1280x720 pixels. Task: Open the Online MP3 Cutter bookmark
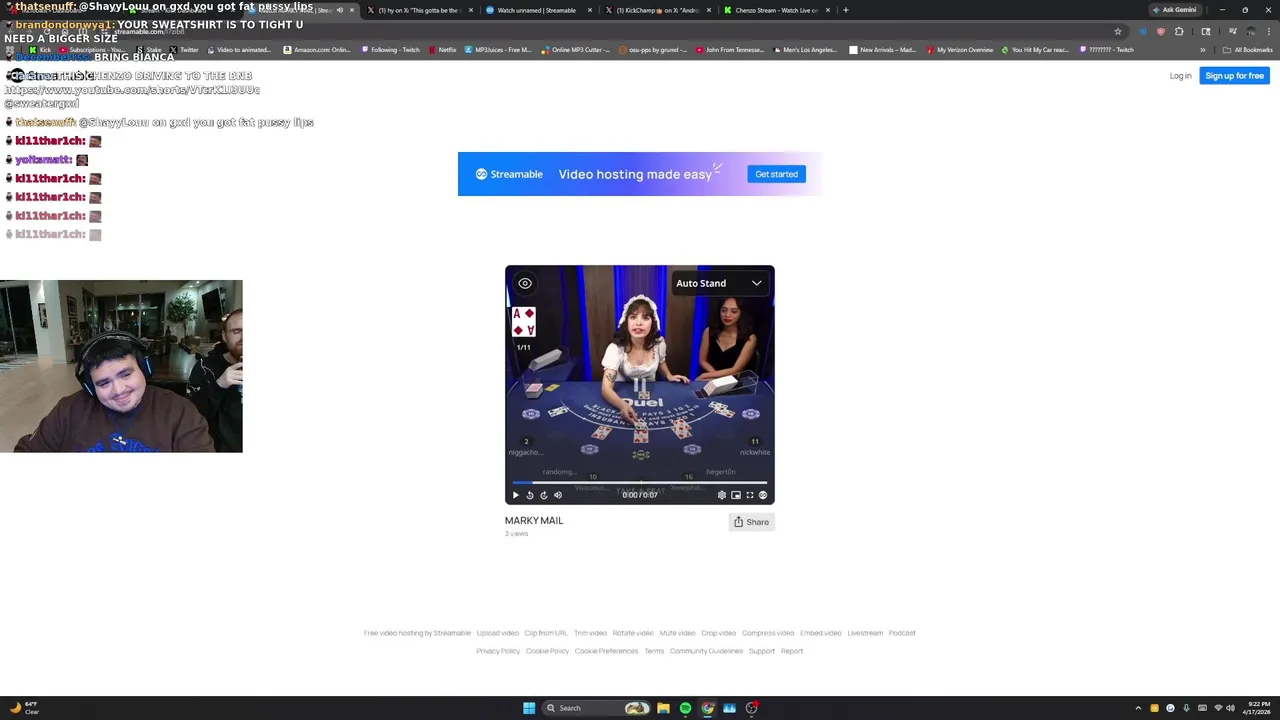coord(575,50)
